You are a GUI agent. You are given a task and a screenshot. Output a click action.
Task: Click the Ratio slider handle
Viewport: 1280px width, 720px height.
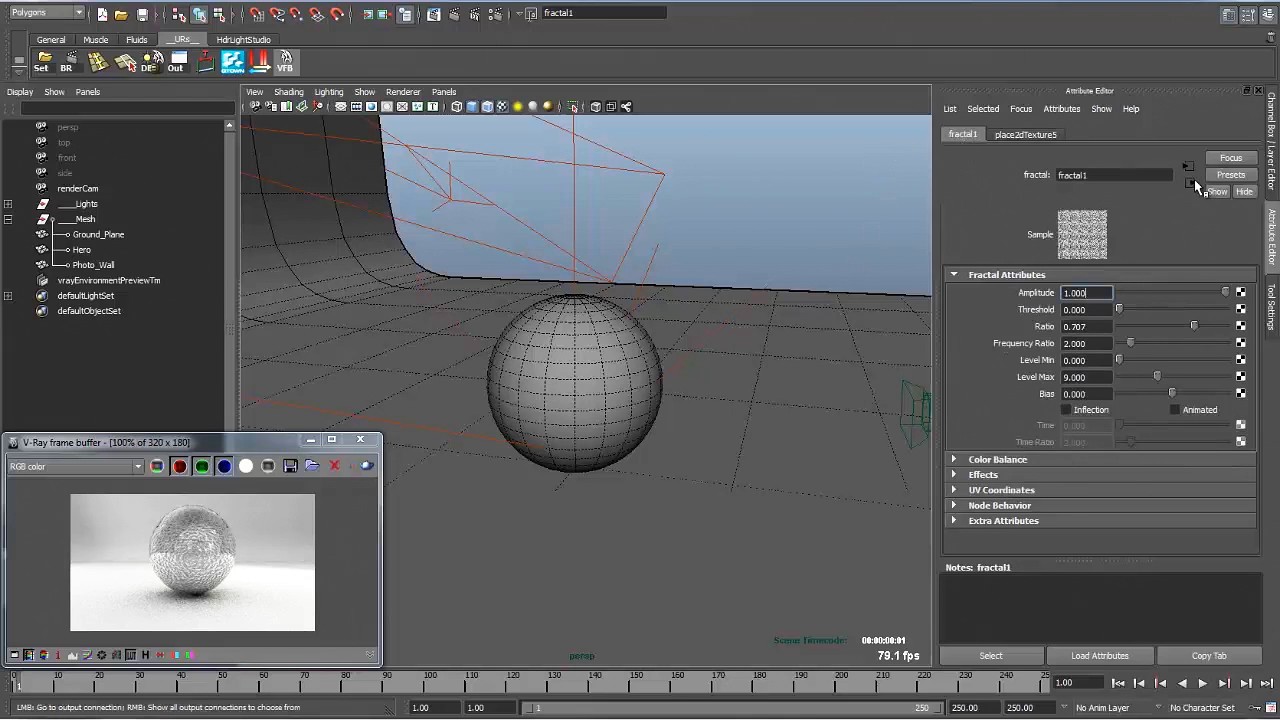pyautogui.click(x=1193, y=326)
